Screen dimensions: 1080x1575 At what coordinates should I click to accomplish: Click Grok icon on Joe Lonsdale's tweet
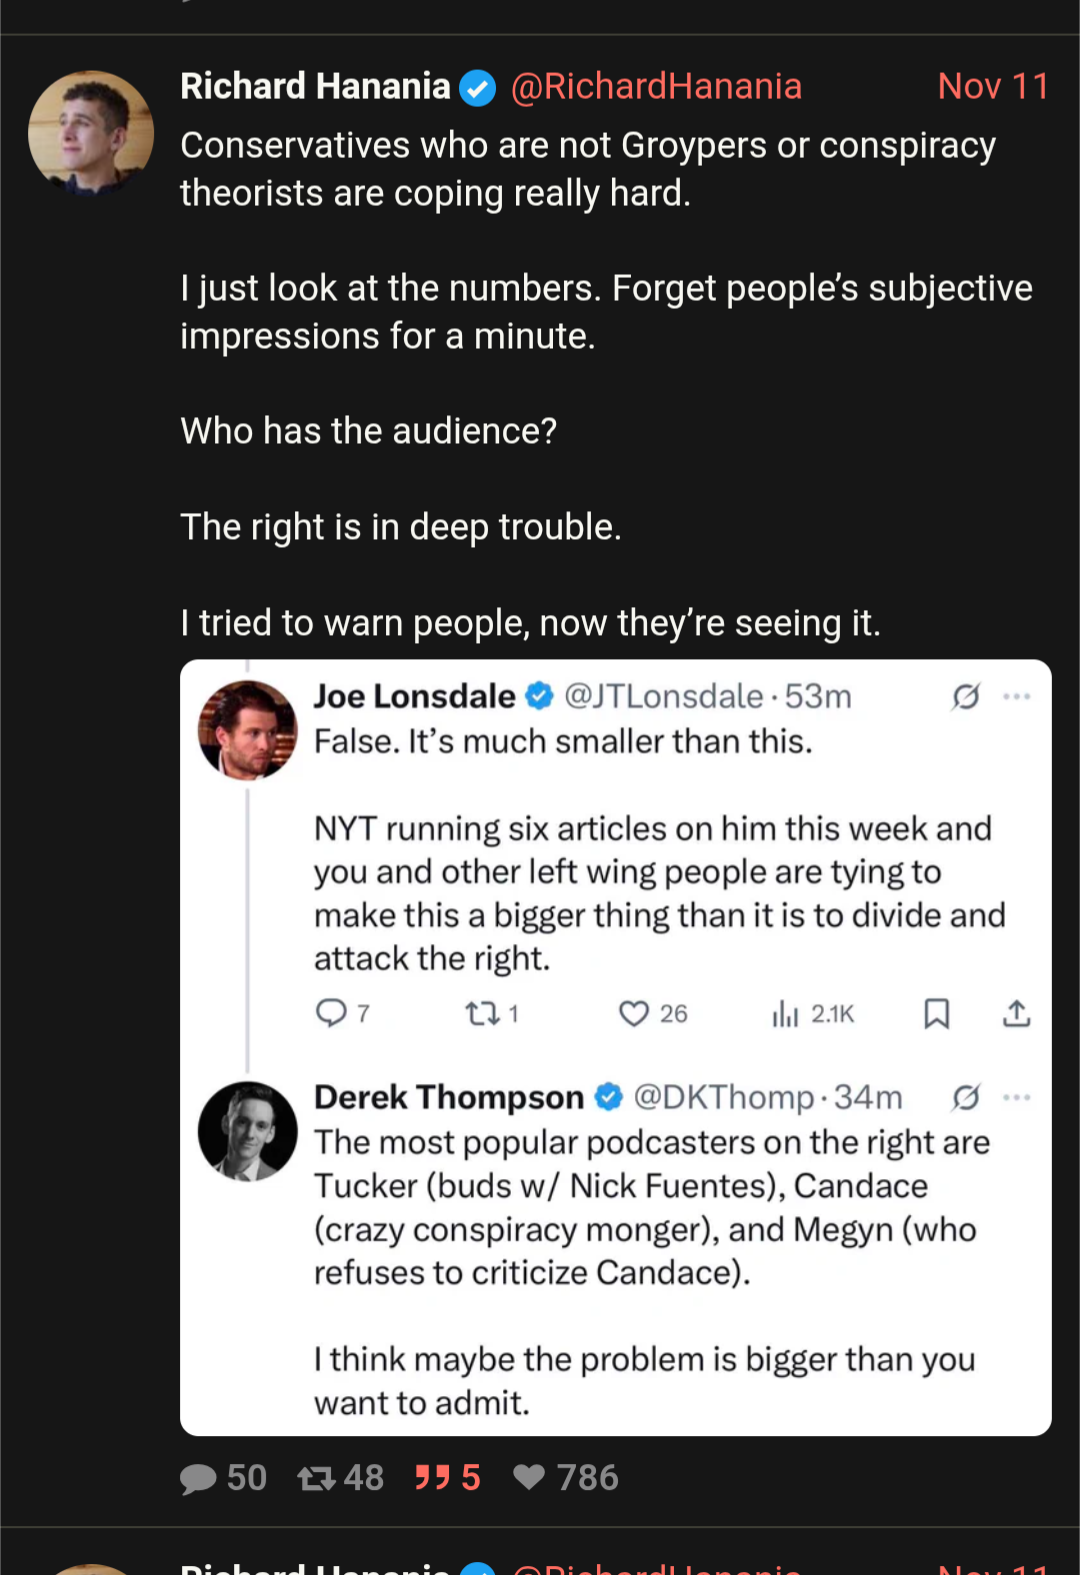tap(965, 697)
